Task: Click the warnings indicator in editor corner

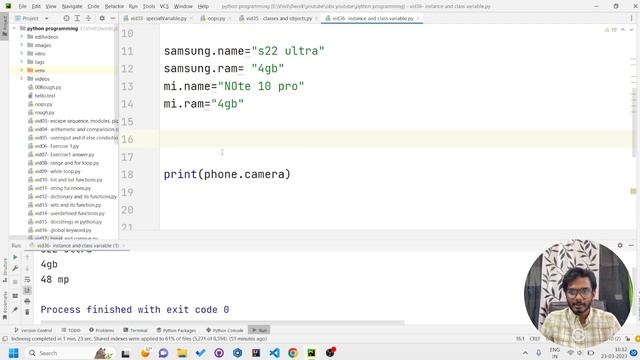Action: coord(611,30)
